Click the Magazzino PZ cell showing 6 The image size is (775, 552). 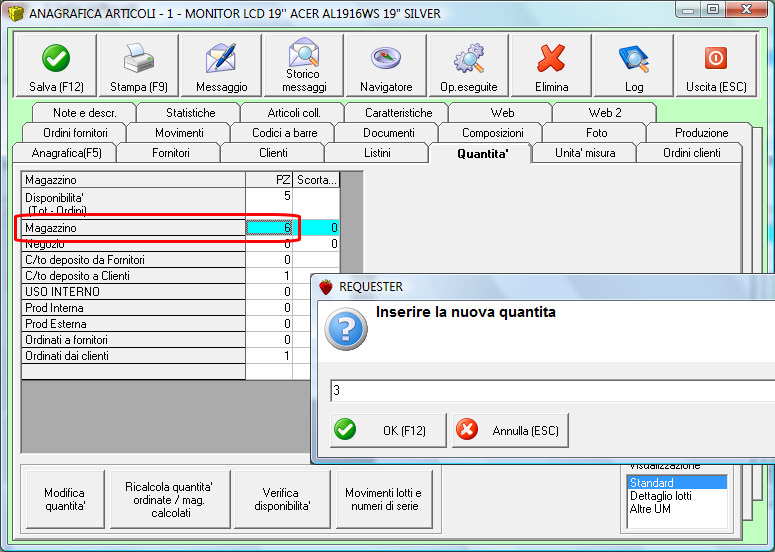[x=269, y=228]
